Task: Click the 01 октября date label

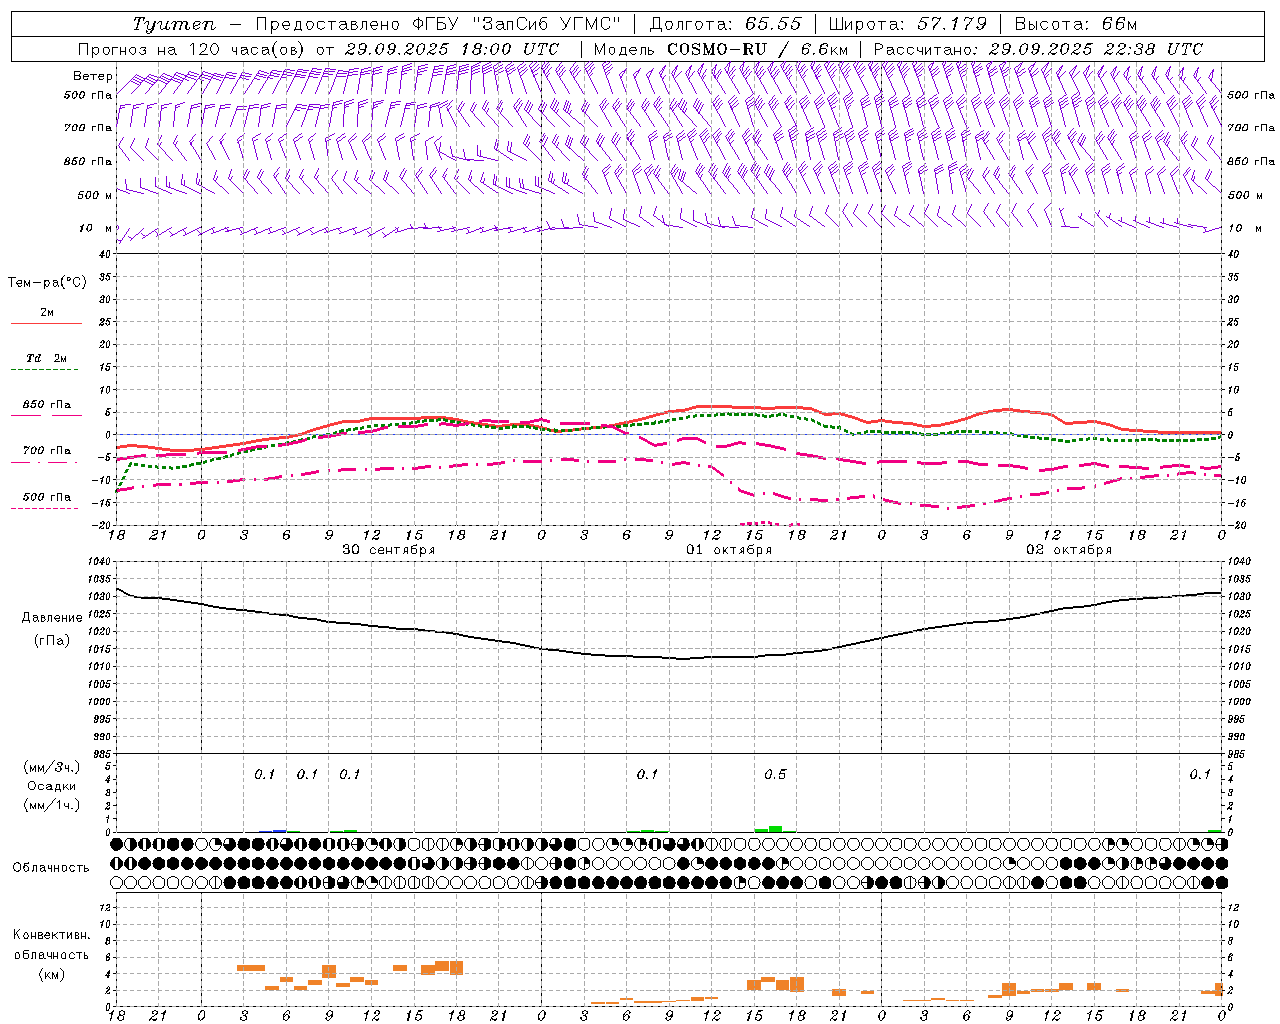Action: coord(728,550)
